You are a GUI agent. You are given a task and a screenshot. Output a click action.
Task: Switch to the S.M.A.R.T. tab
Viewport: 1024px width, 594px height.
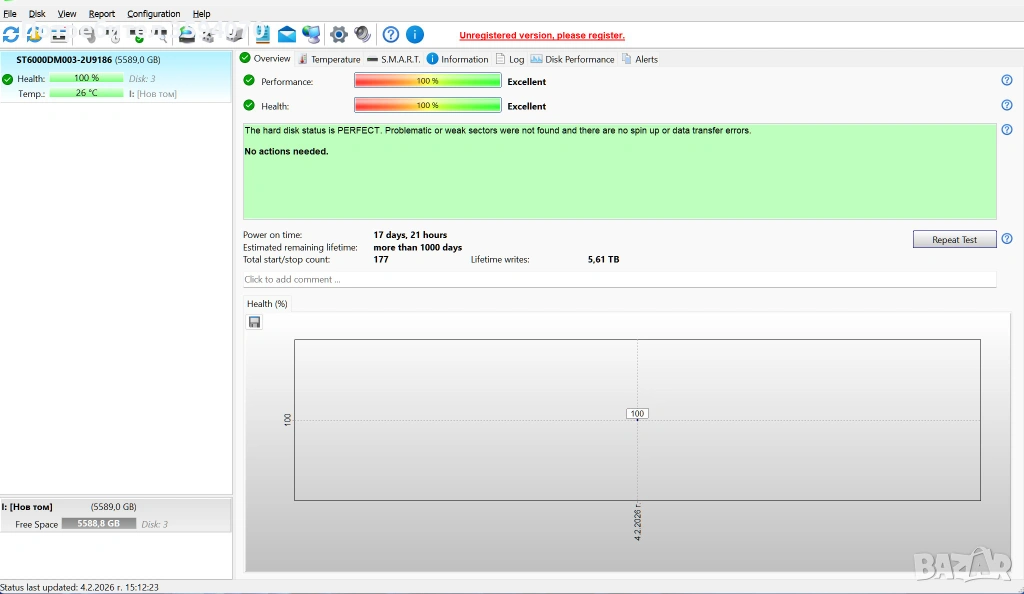point(394,59)
